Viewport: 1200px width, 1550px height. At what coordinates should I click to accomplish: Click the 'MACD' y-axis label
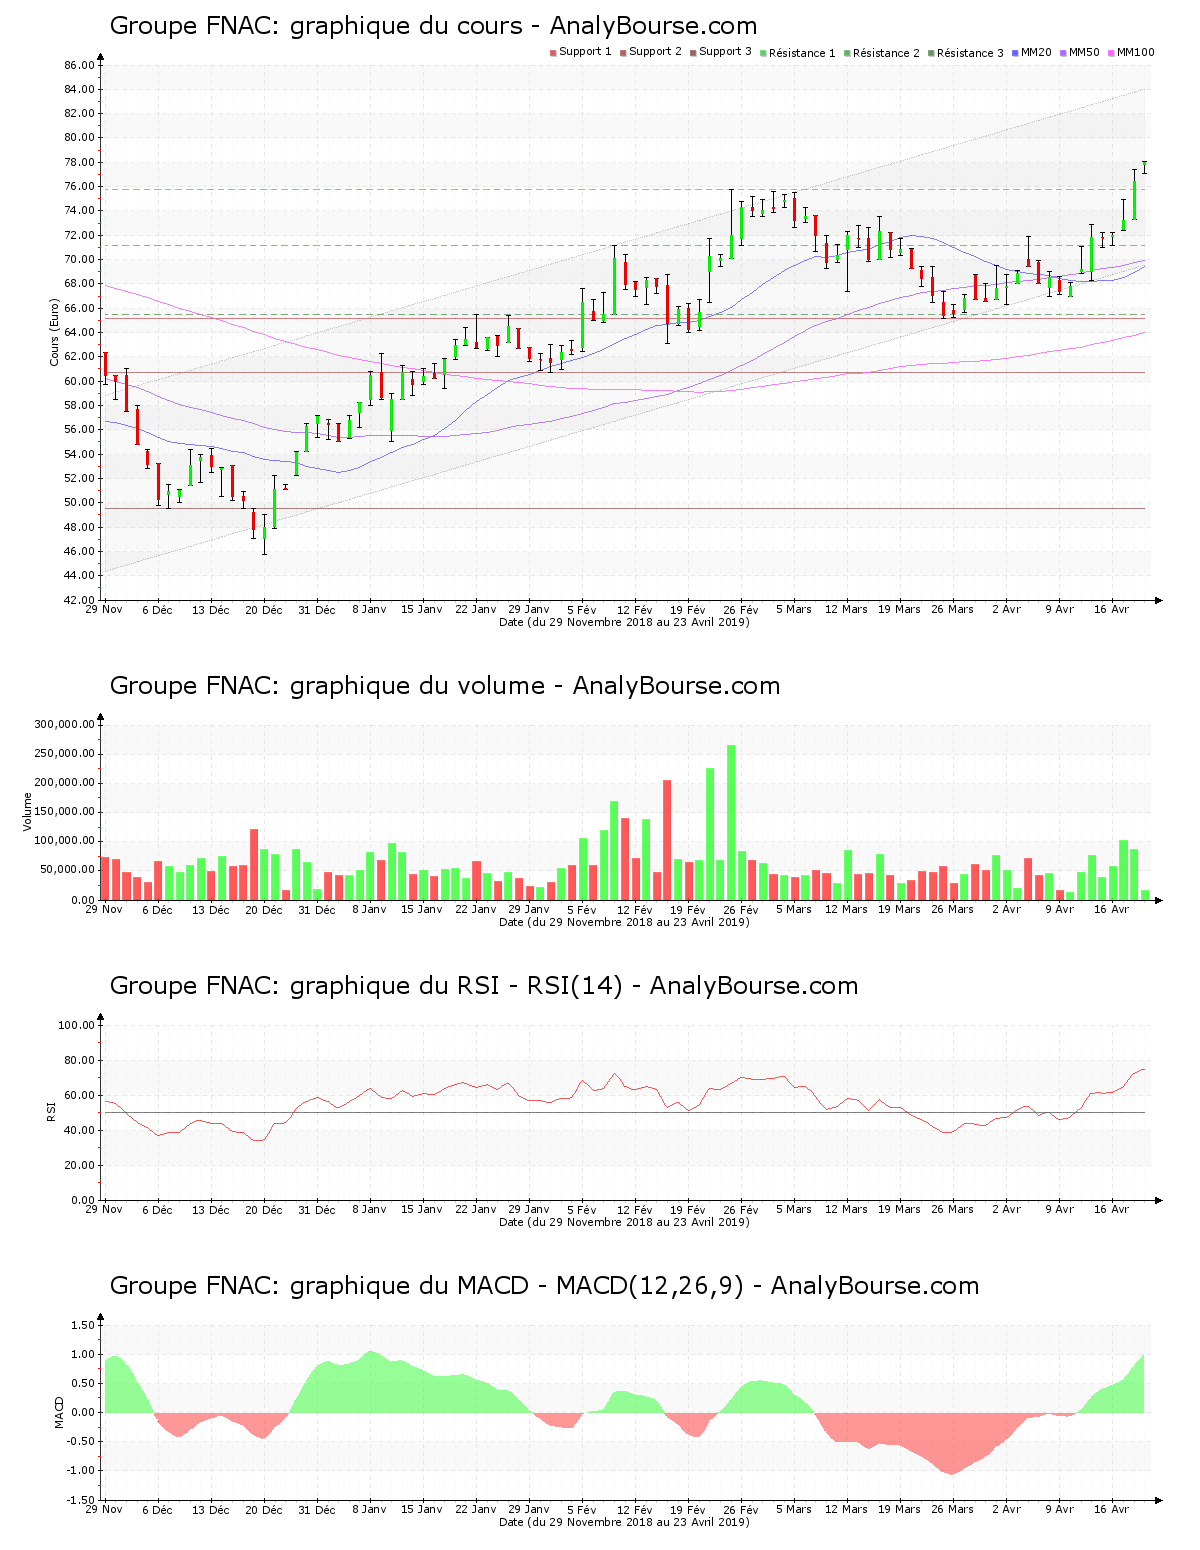pyautogui.click(x=59, y=1412)
